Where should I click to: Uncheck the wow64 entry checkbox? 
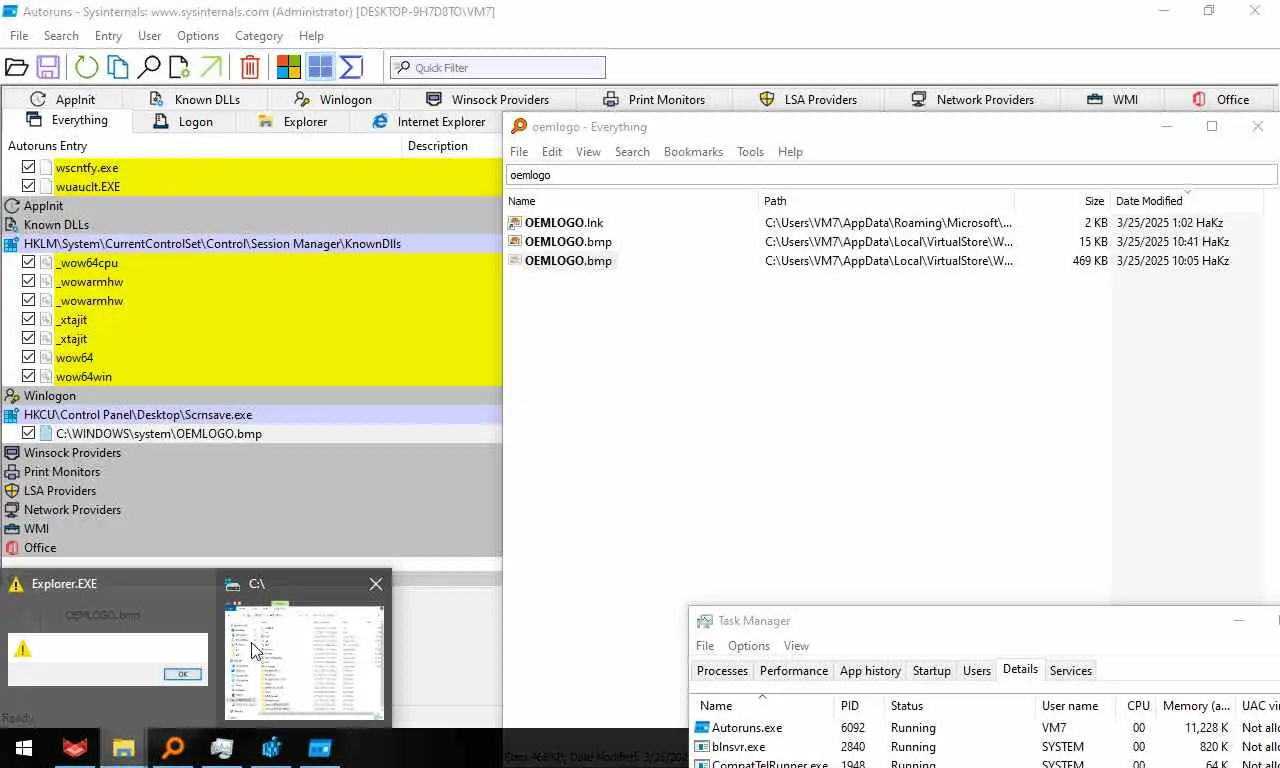[x=29, y=357]
